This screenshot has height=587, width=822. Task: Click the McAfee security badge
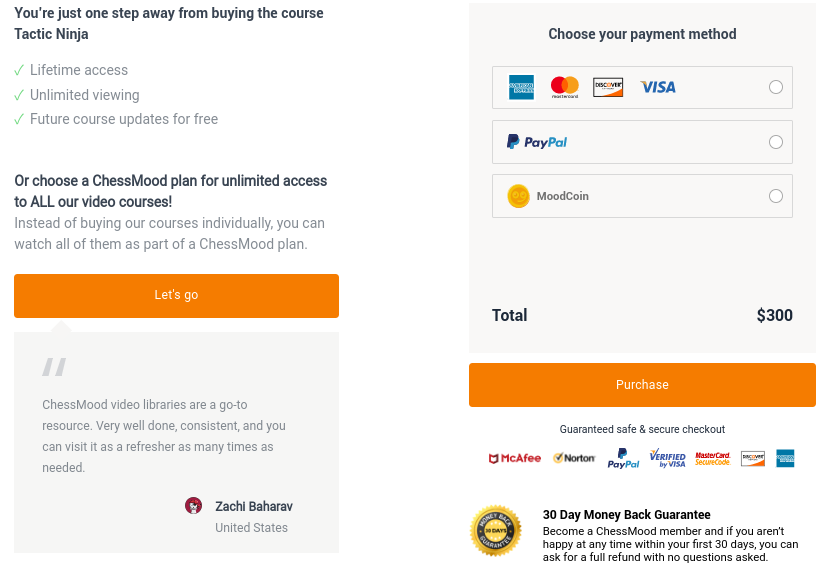(515, 459)
